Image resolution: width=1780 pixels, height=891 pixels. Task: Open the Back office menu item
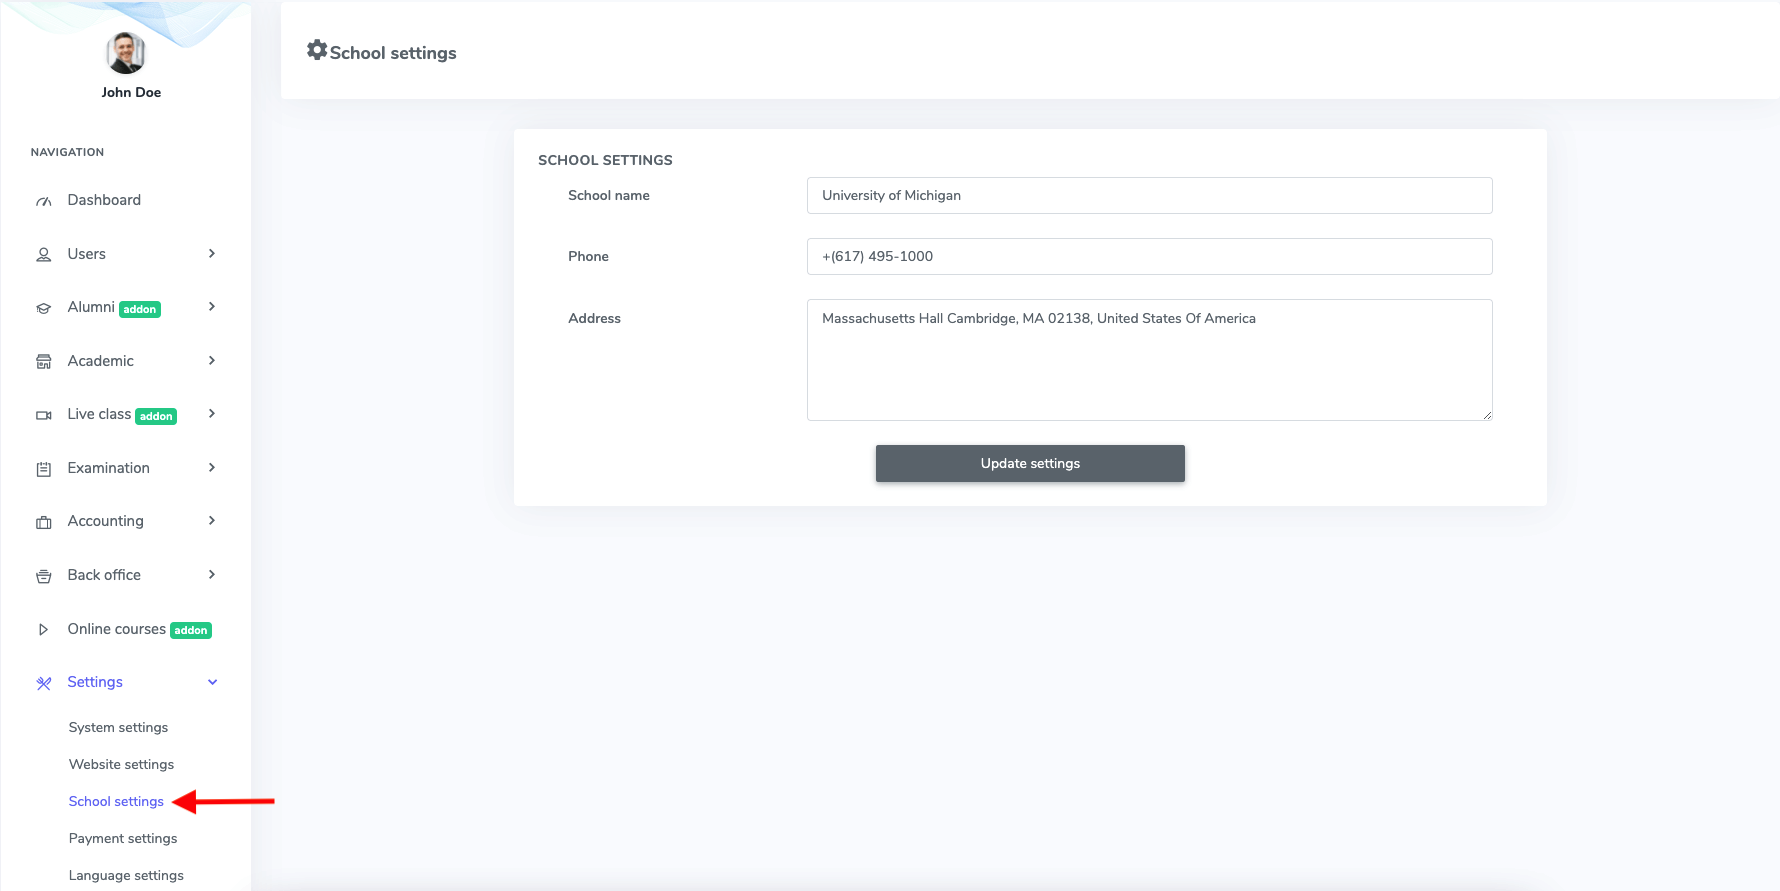[104, 575]
